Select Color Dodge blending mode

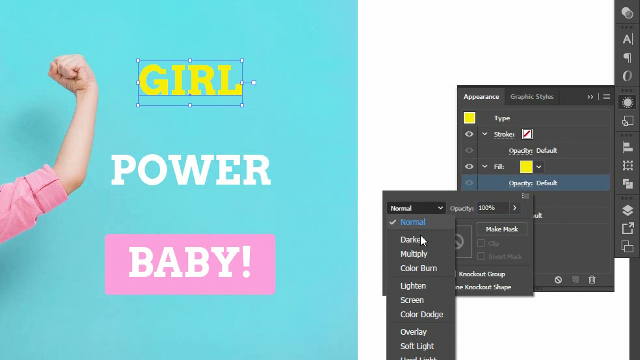click(421, 314)
